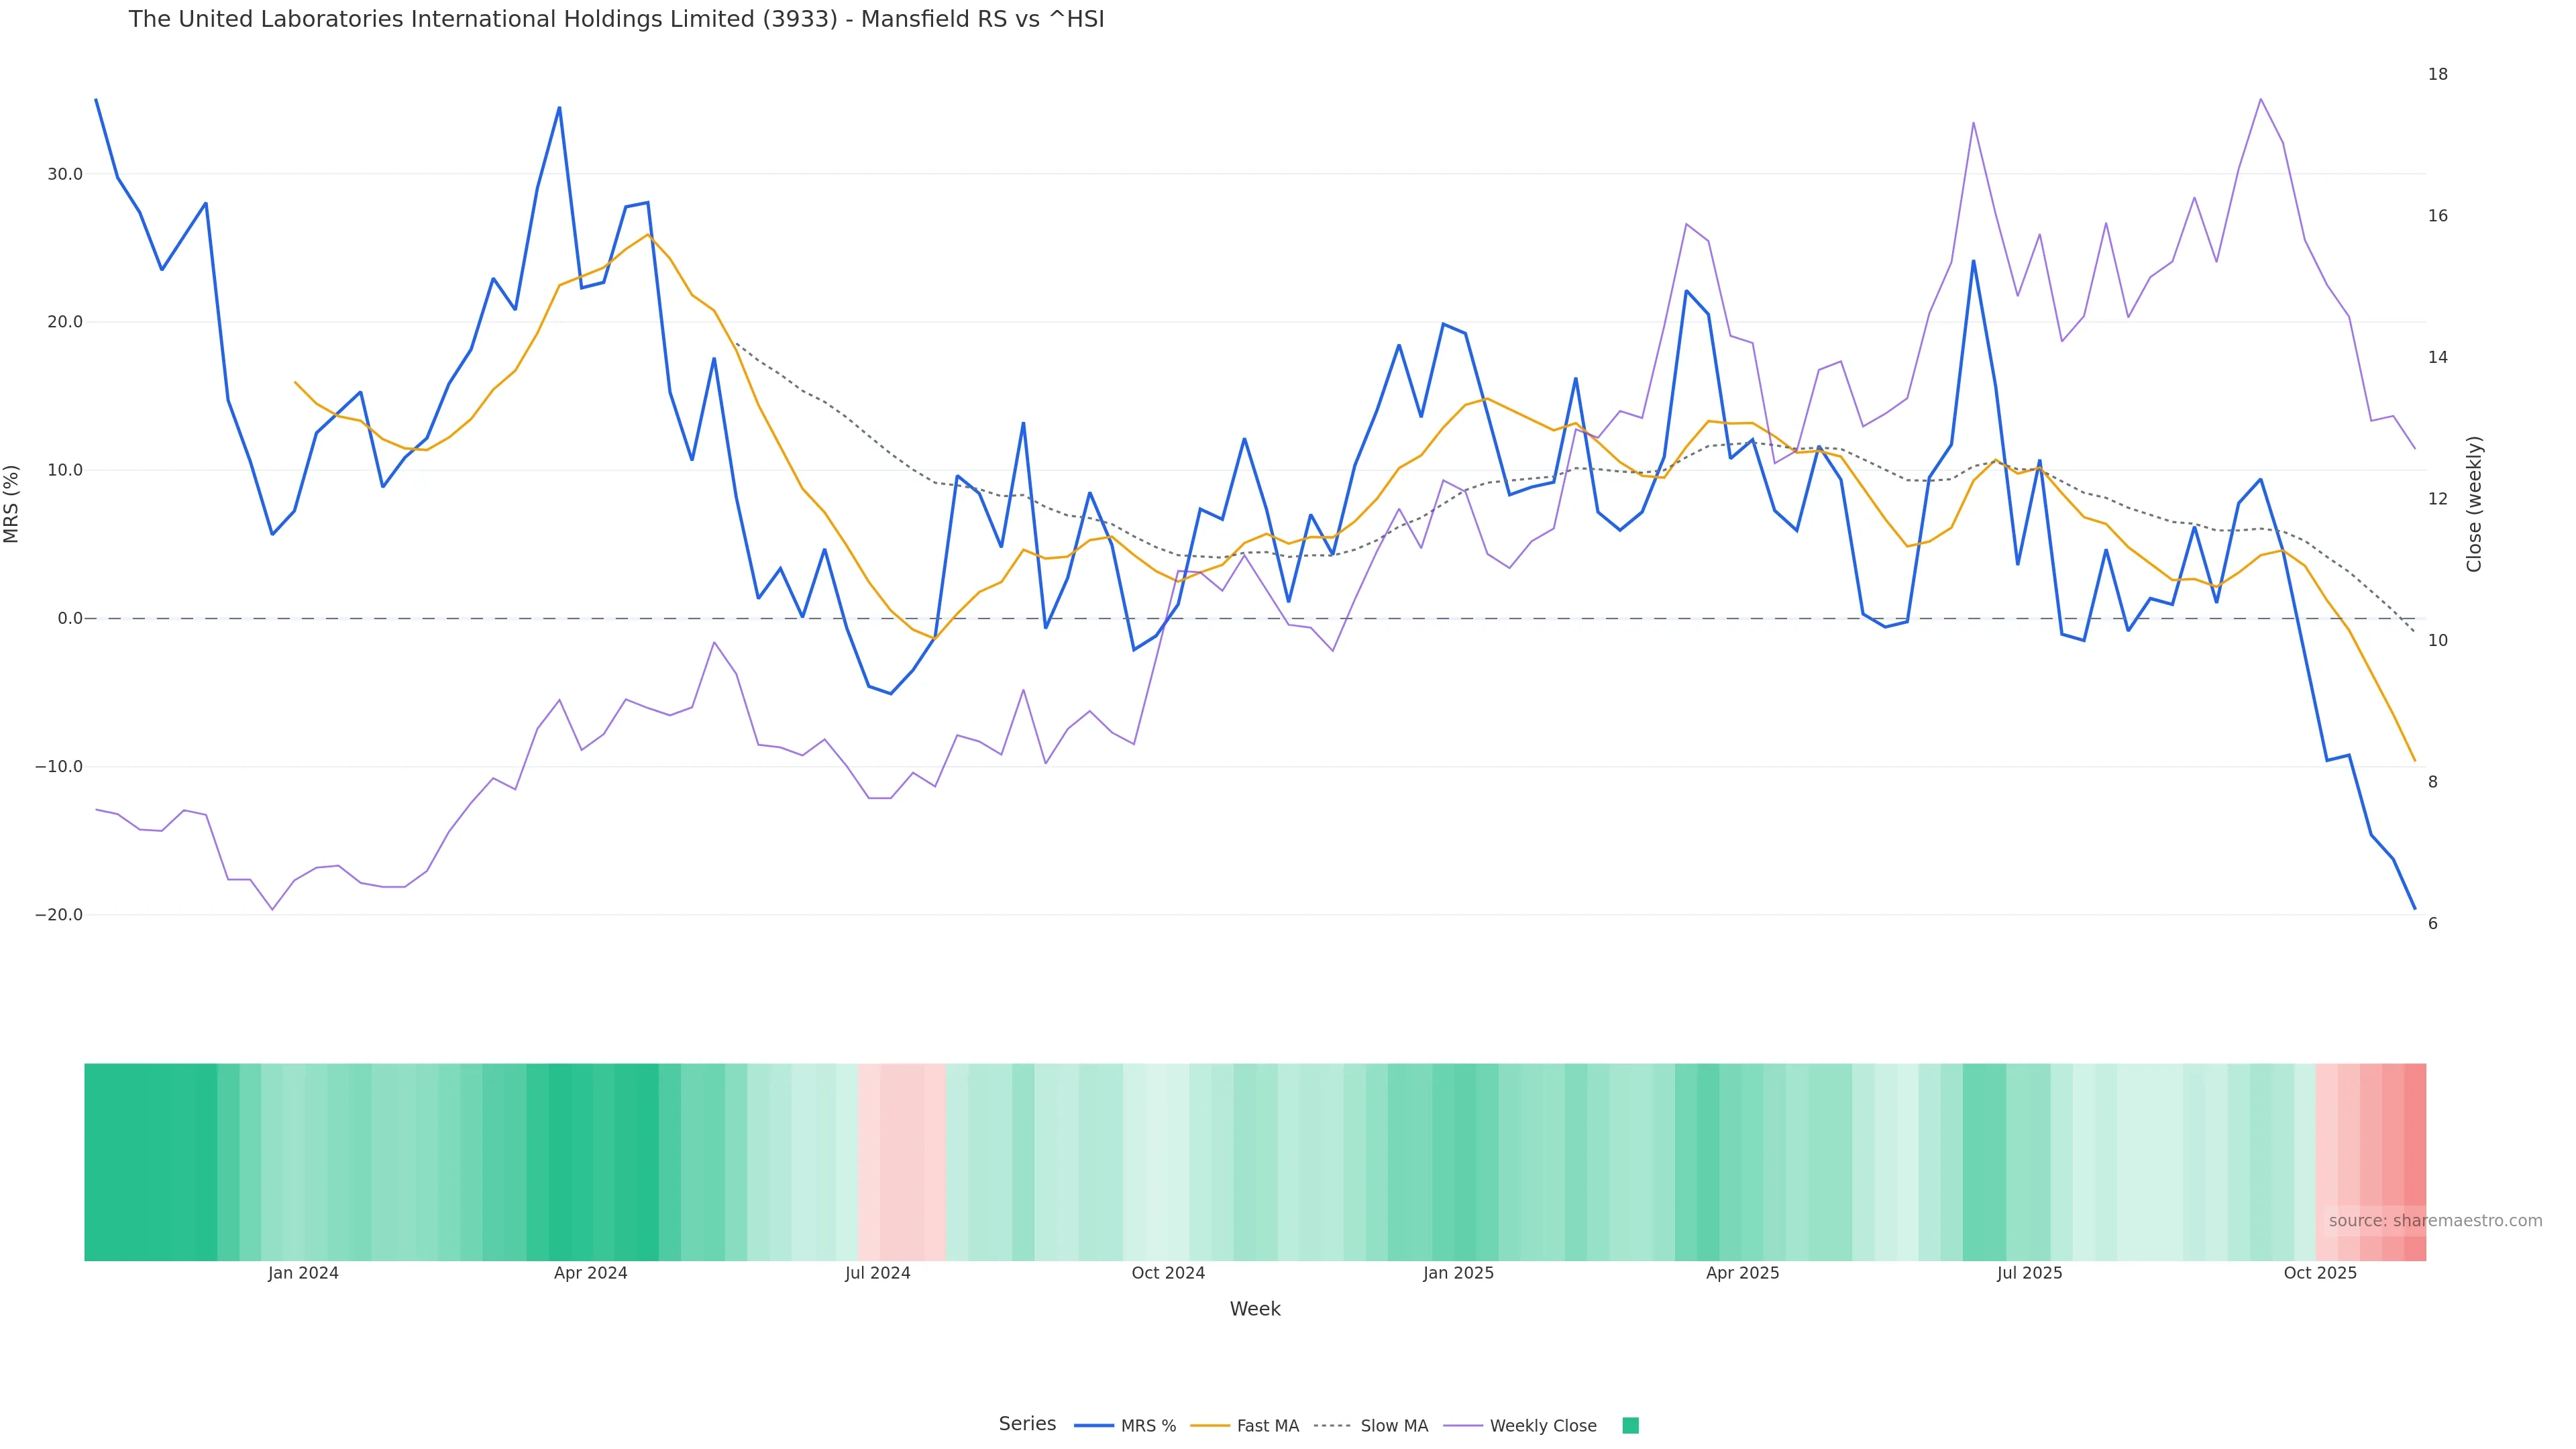Click the 0.0 tick on MRS axis
The height and width of the screenshot is (1449, 2576).
(69, 618)
